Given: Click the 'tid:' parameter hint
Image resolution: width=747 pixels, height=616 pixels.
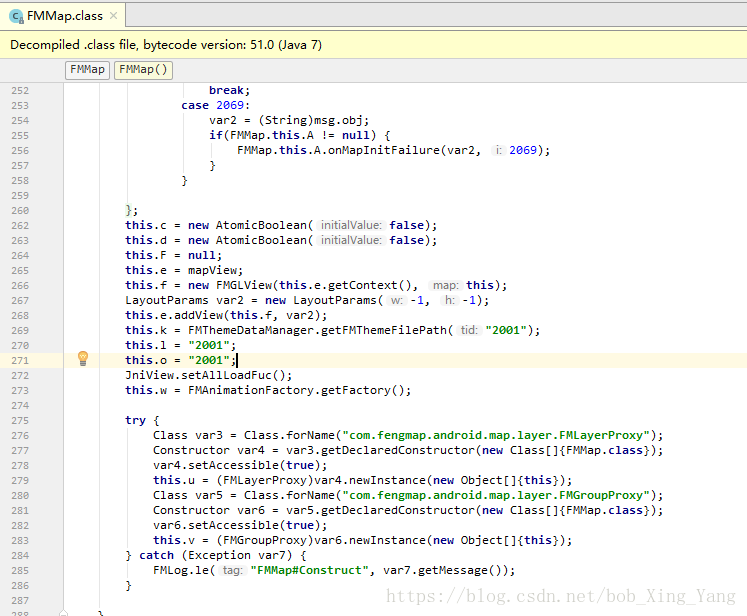Looking at the screenshot, I should 469,331.
